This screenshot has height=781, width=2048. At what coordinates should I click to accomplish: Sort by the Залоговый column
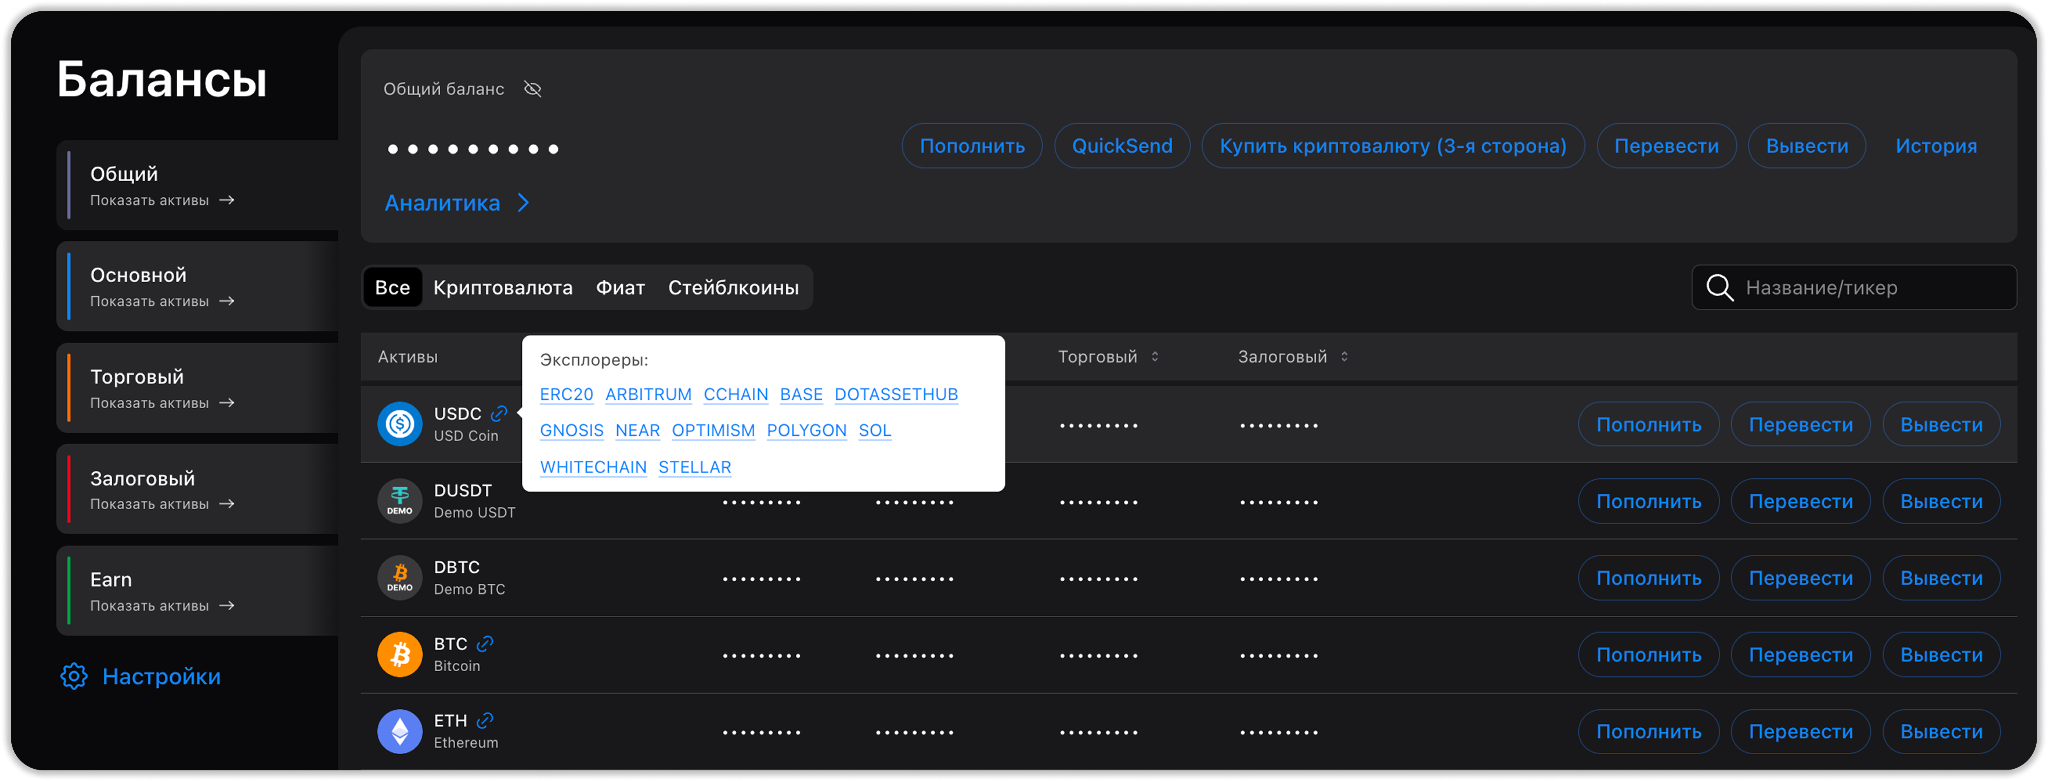(1344, 357)
